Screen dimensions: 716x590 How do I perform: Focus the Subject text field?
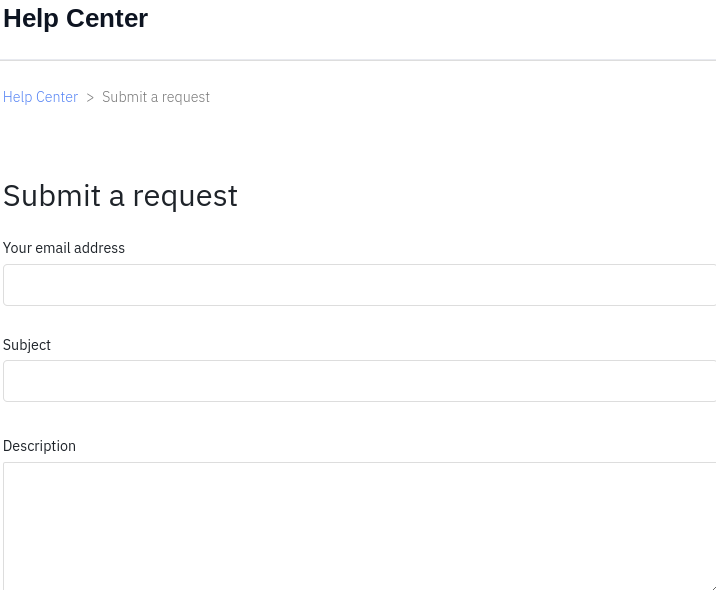coord(359,381)
